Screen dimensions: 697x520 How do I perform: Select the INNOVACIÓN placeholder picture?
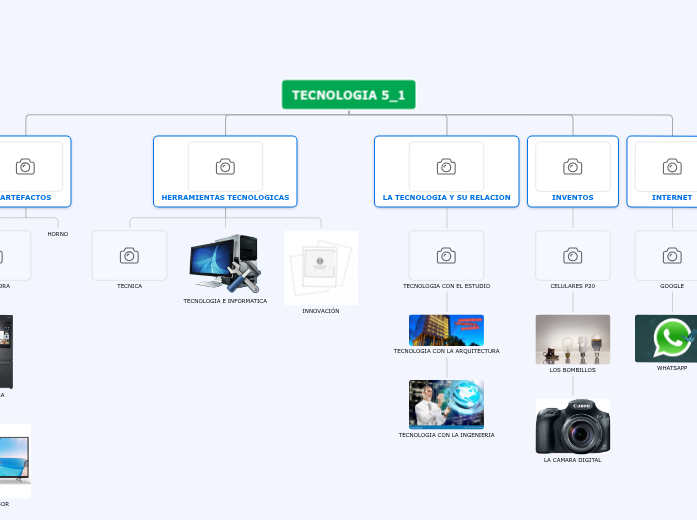click(320, 267)
